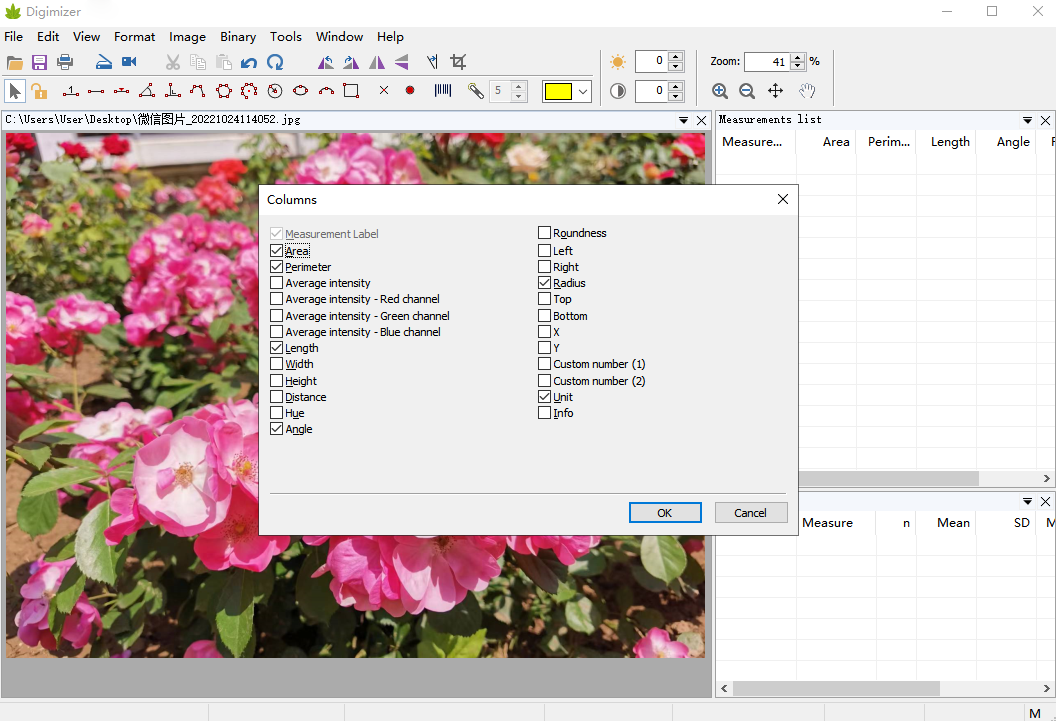Click the Zoom out magnifier icon
This screenshot has height=721, width=1056.
click(x=747, y=91)
